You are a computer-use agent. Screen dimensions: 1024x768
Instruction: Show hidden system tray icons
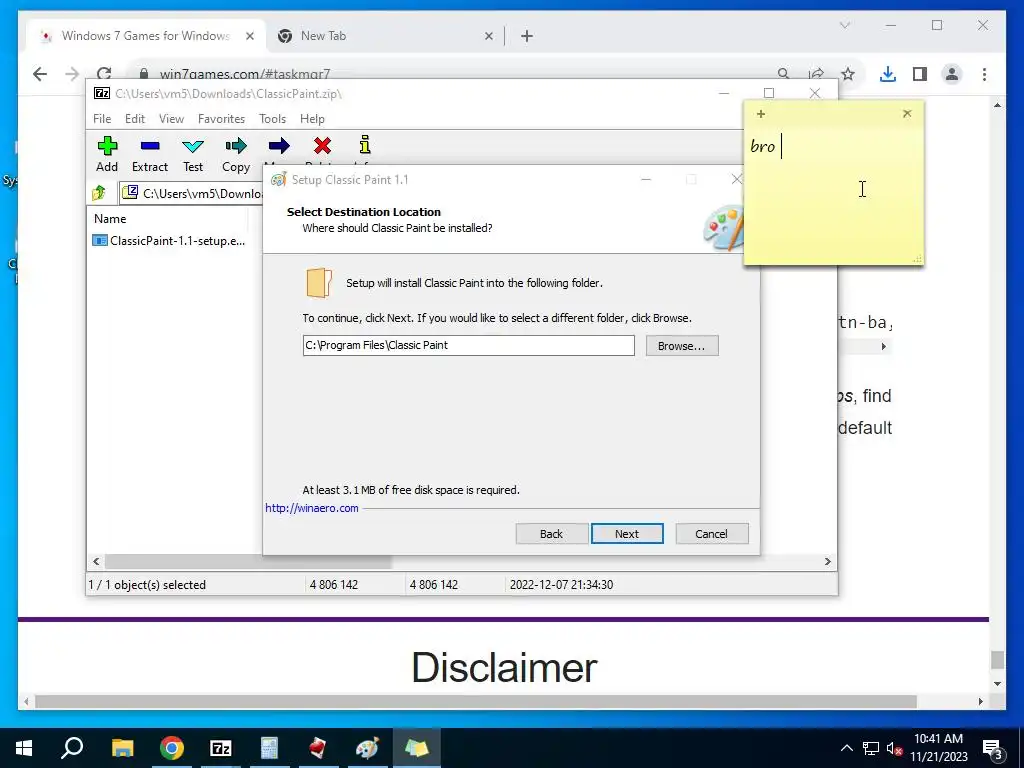pyautogui.click(x=846, y=748)
